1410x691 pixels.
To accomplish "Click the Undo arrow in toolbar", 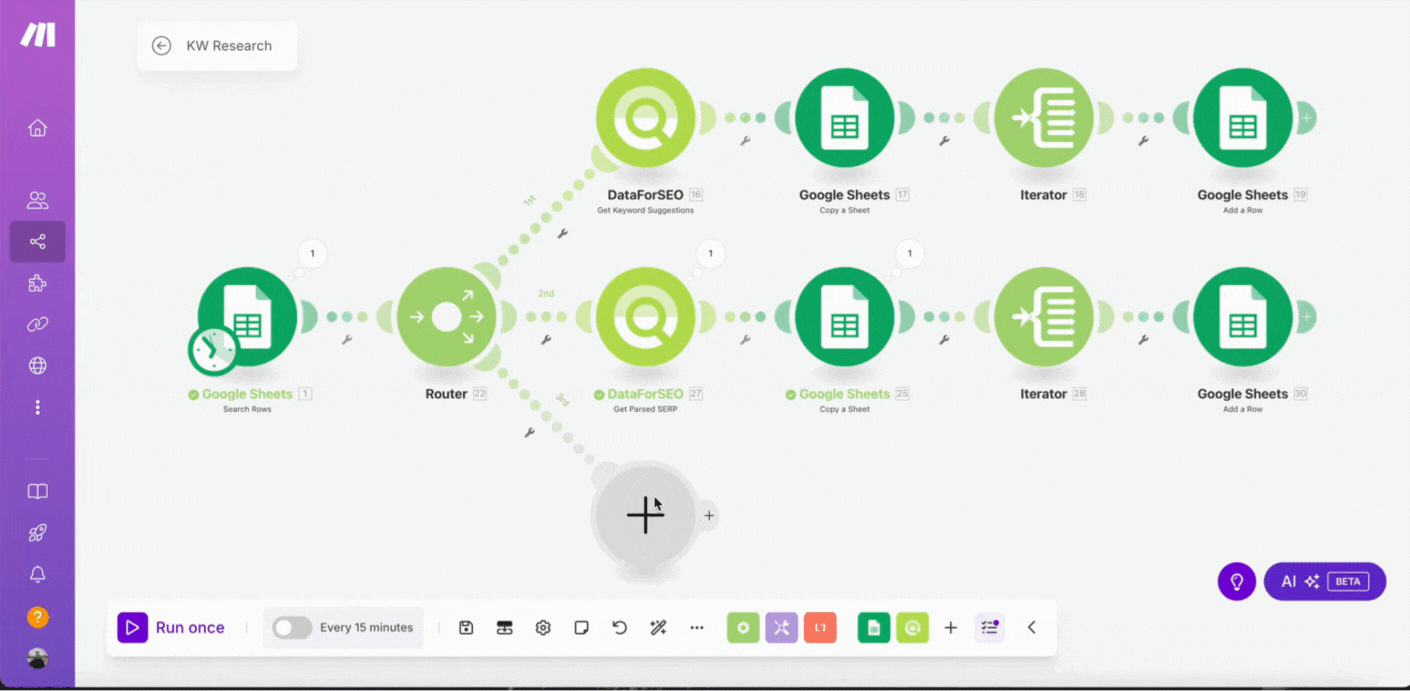I will pos(619,627).
